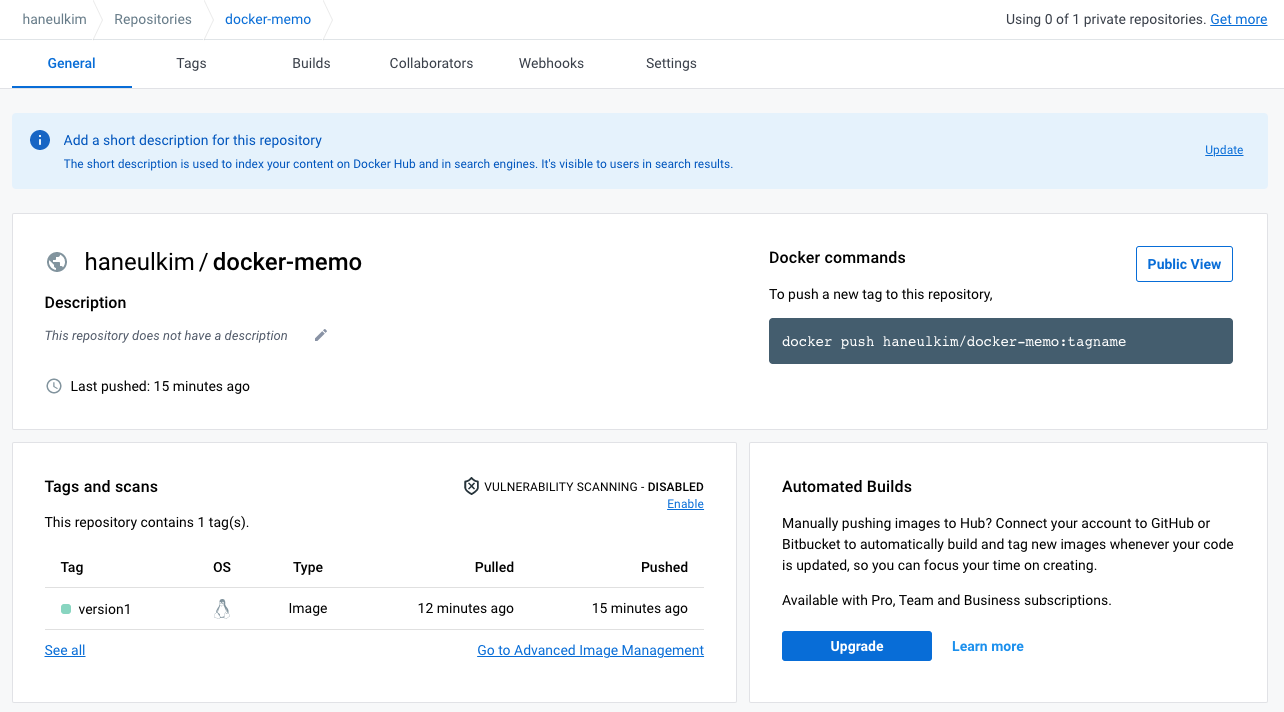Click the haneulkim breadcrumb
Image resolution: width=1284 pixels, height=712 pixels.
click(55, 19)
